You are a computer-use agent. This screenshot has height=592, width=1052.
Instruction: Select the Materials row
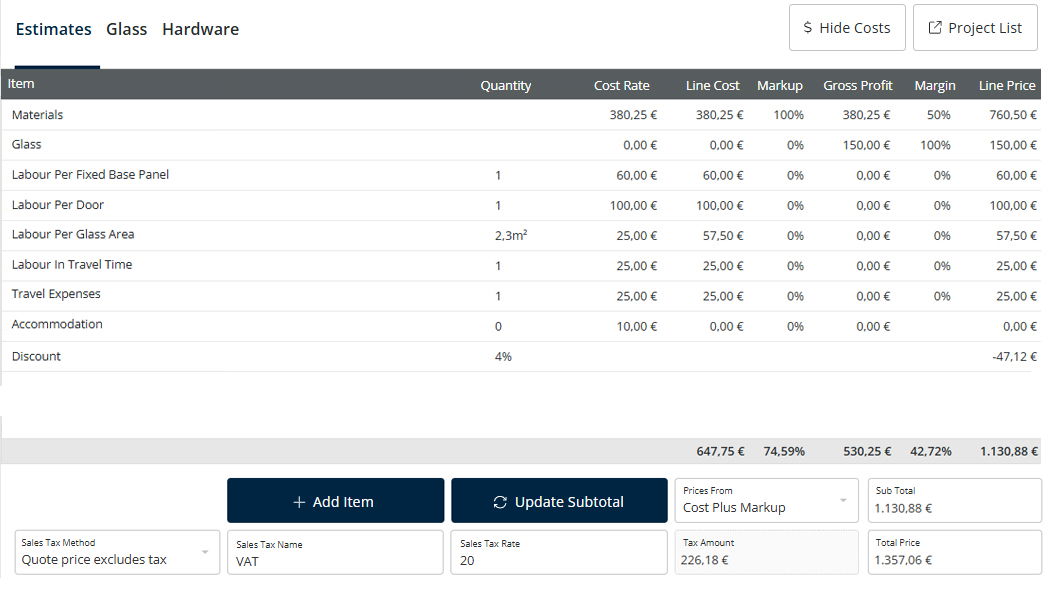point(37,115)
